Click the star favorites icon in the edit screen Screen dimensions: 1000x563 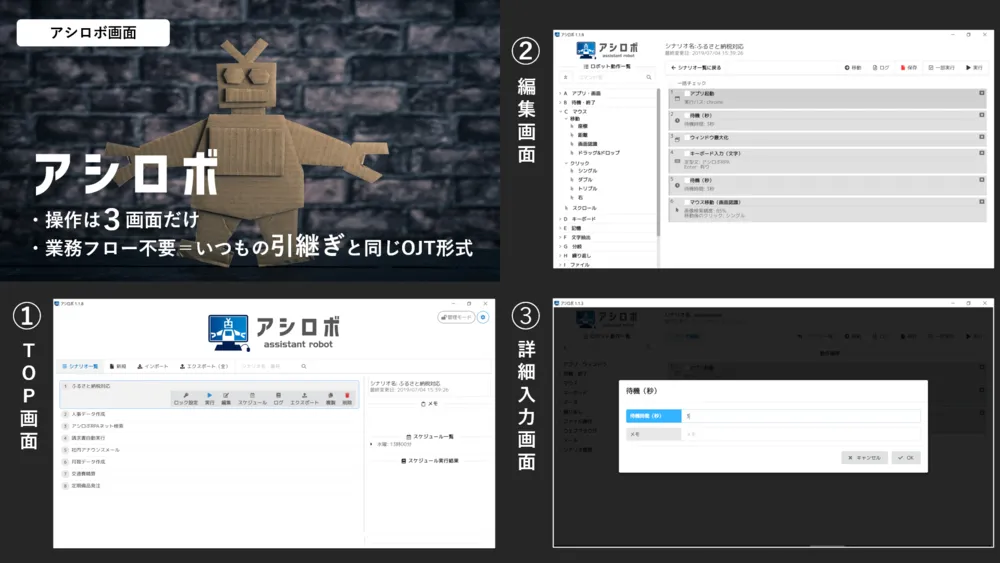(x=565, y=77)
